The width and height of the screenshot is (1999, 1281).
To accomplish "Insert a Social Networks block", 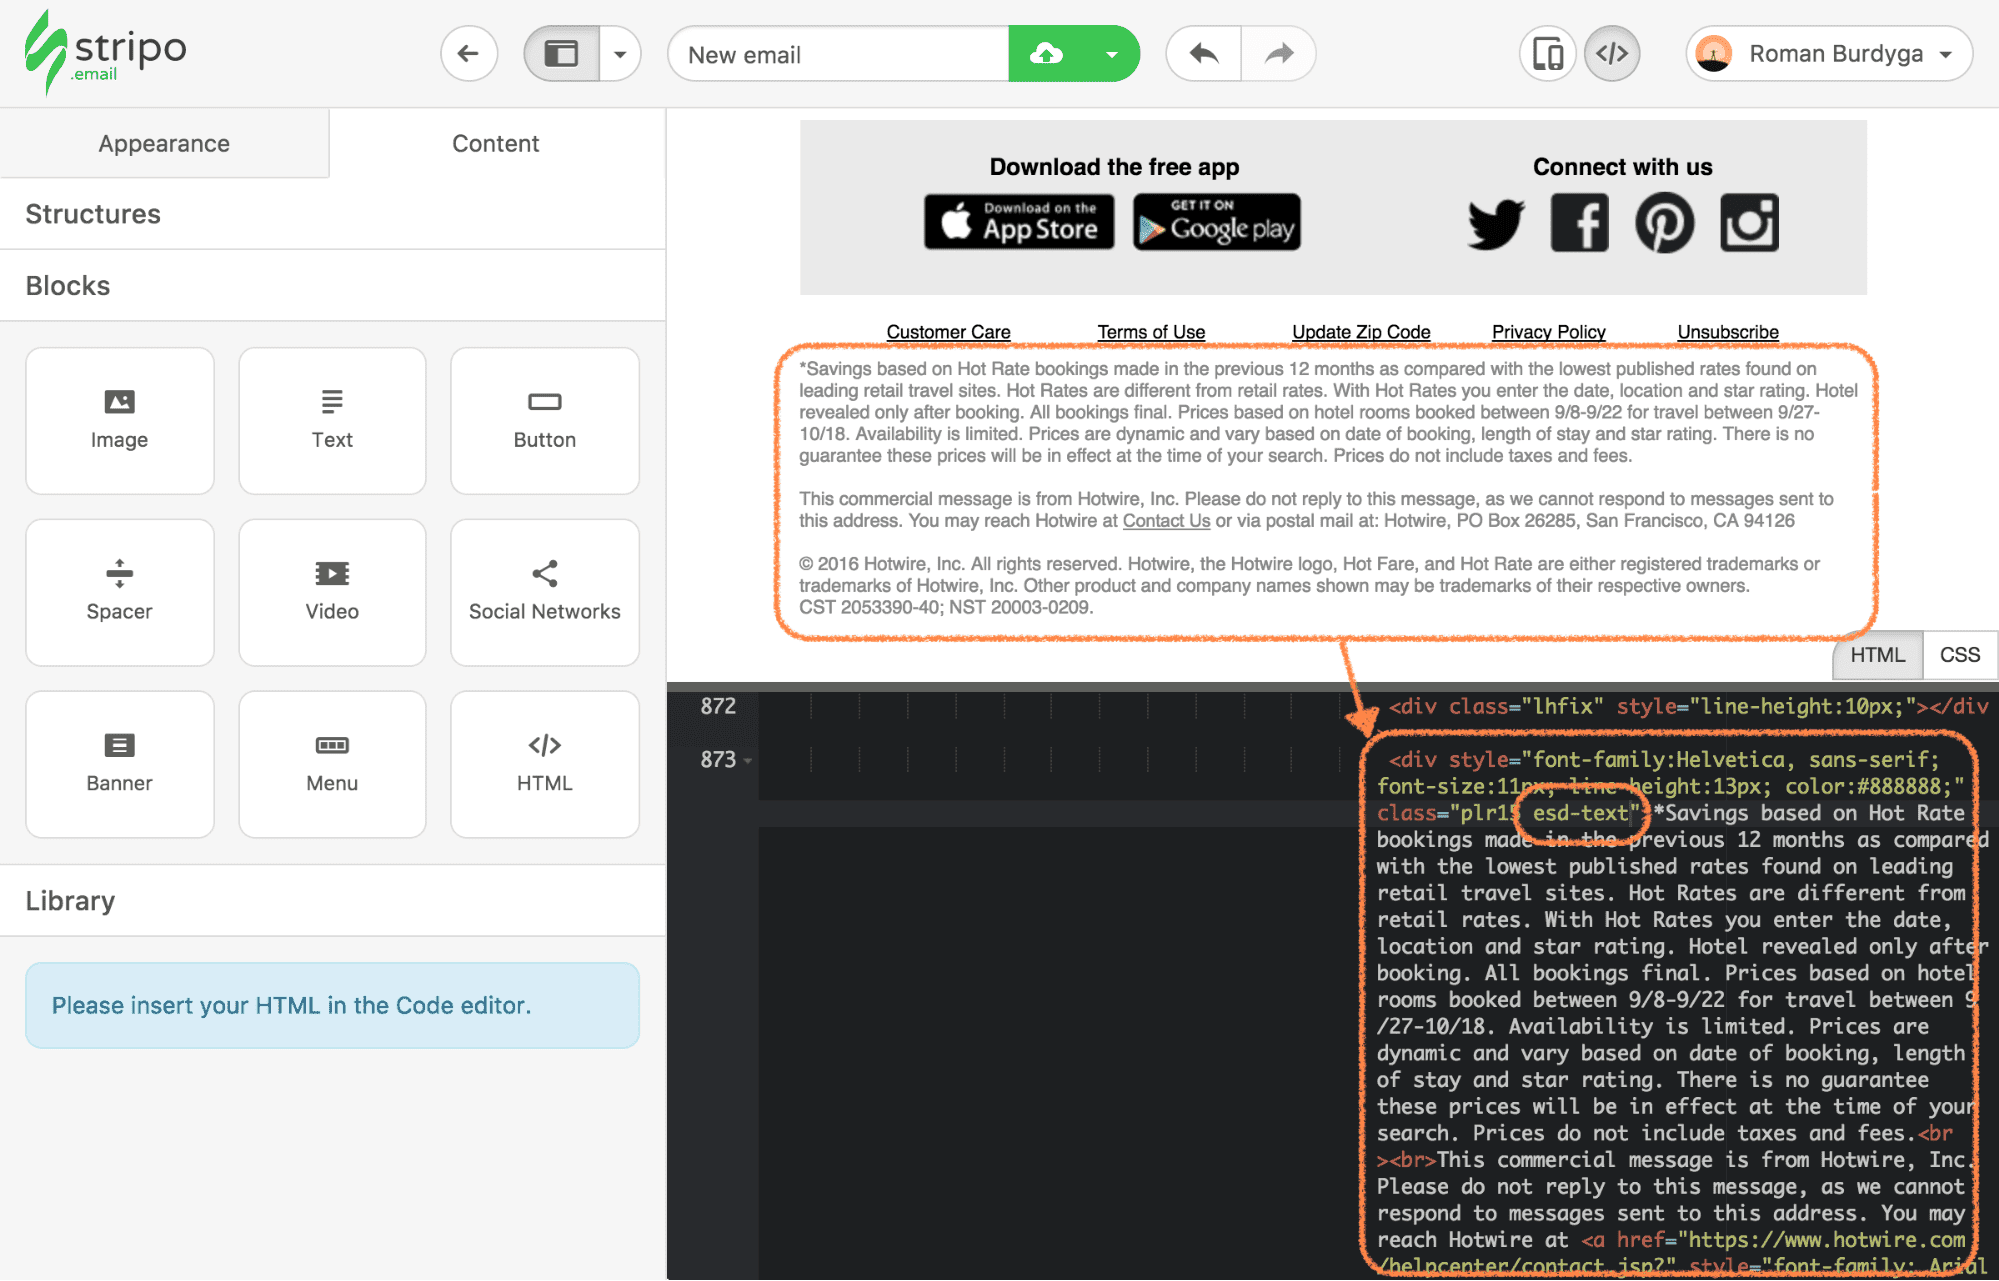I will click(544, 592).
